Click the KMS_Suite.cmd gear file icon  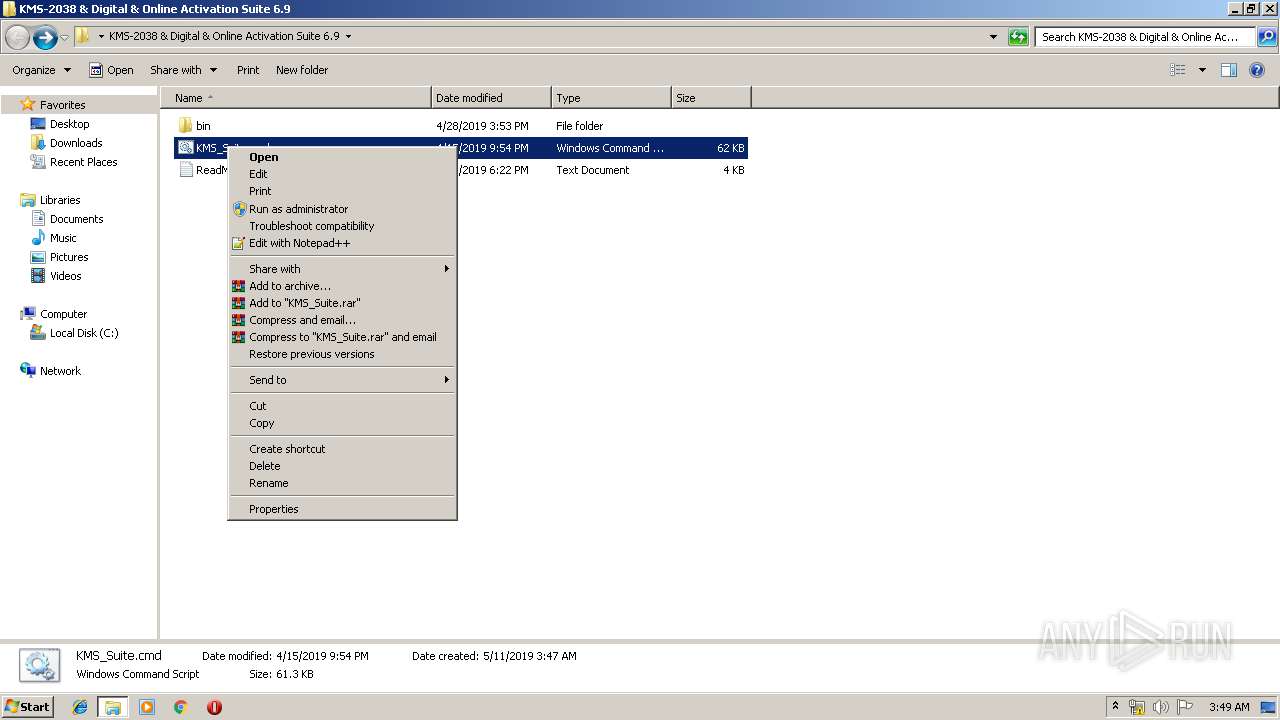(185, 148)
